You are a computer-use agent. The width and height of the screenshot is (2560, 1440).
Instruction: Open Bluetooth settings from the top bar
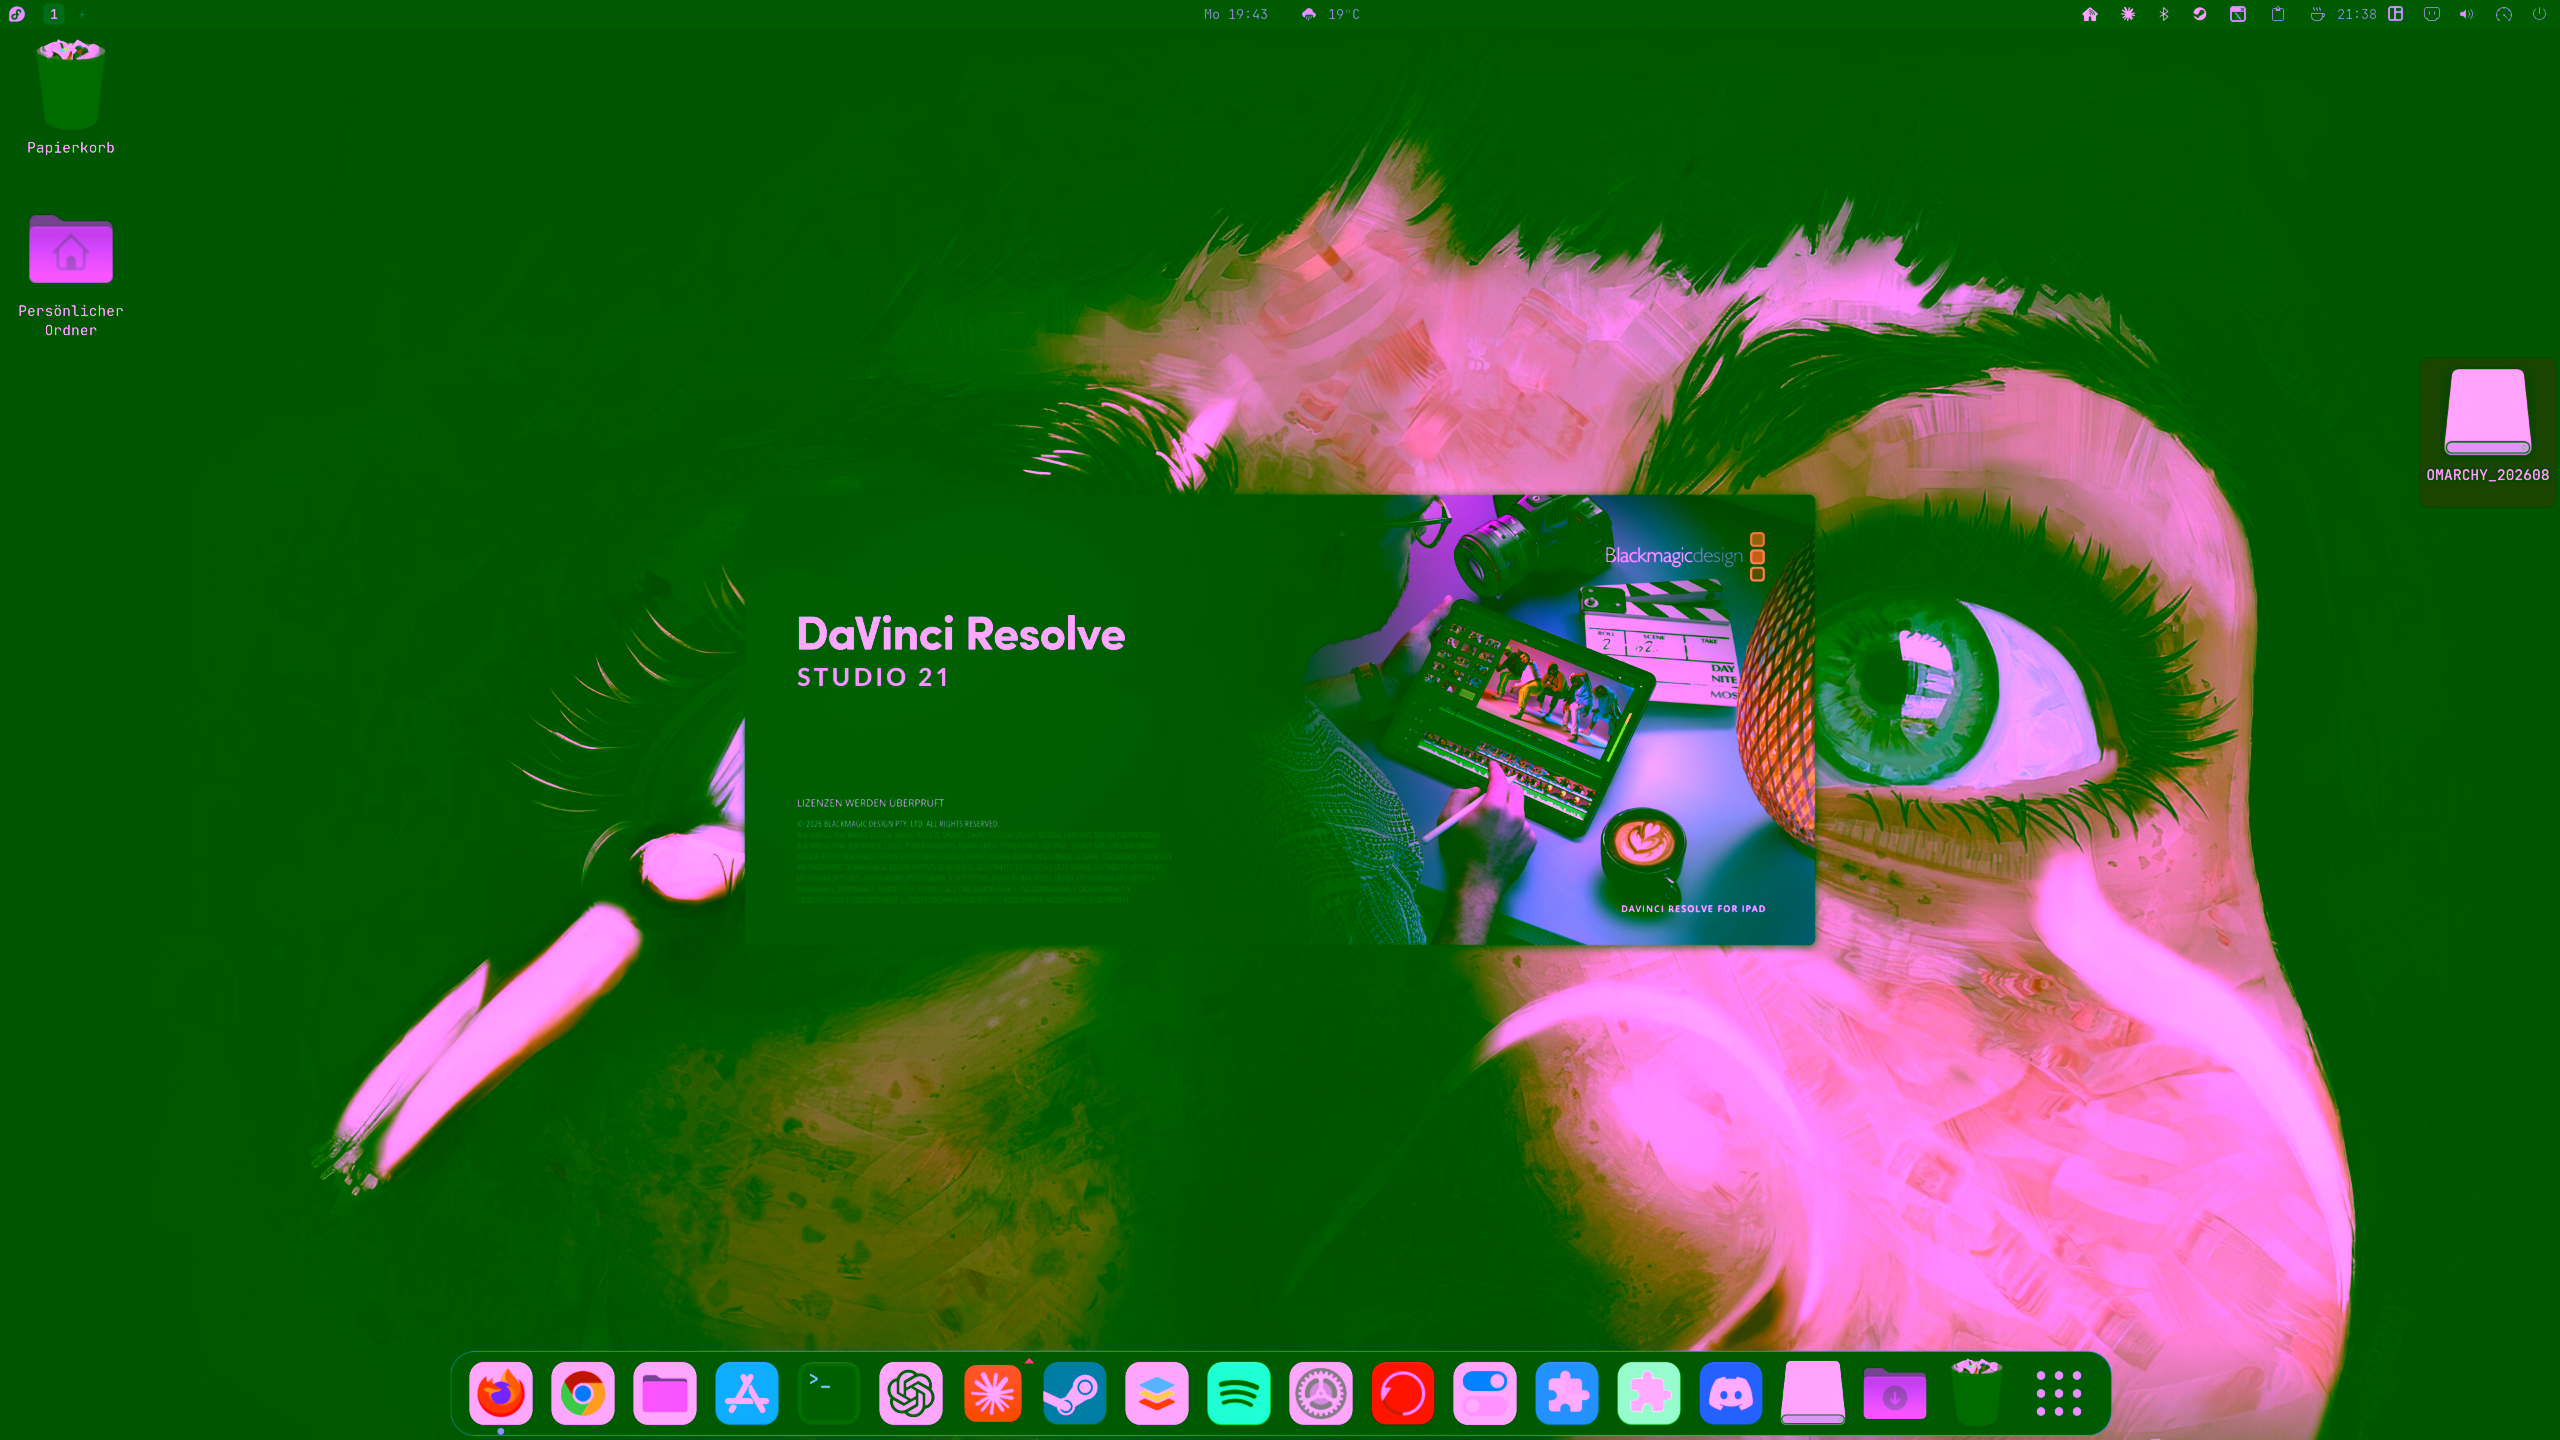[x=2164, y=14]
